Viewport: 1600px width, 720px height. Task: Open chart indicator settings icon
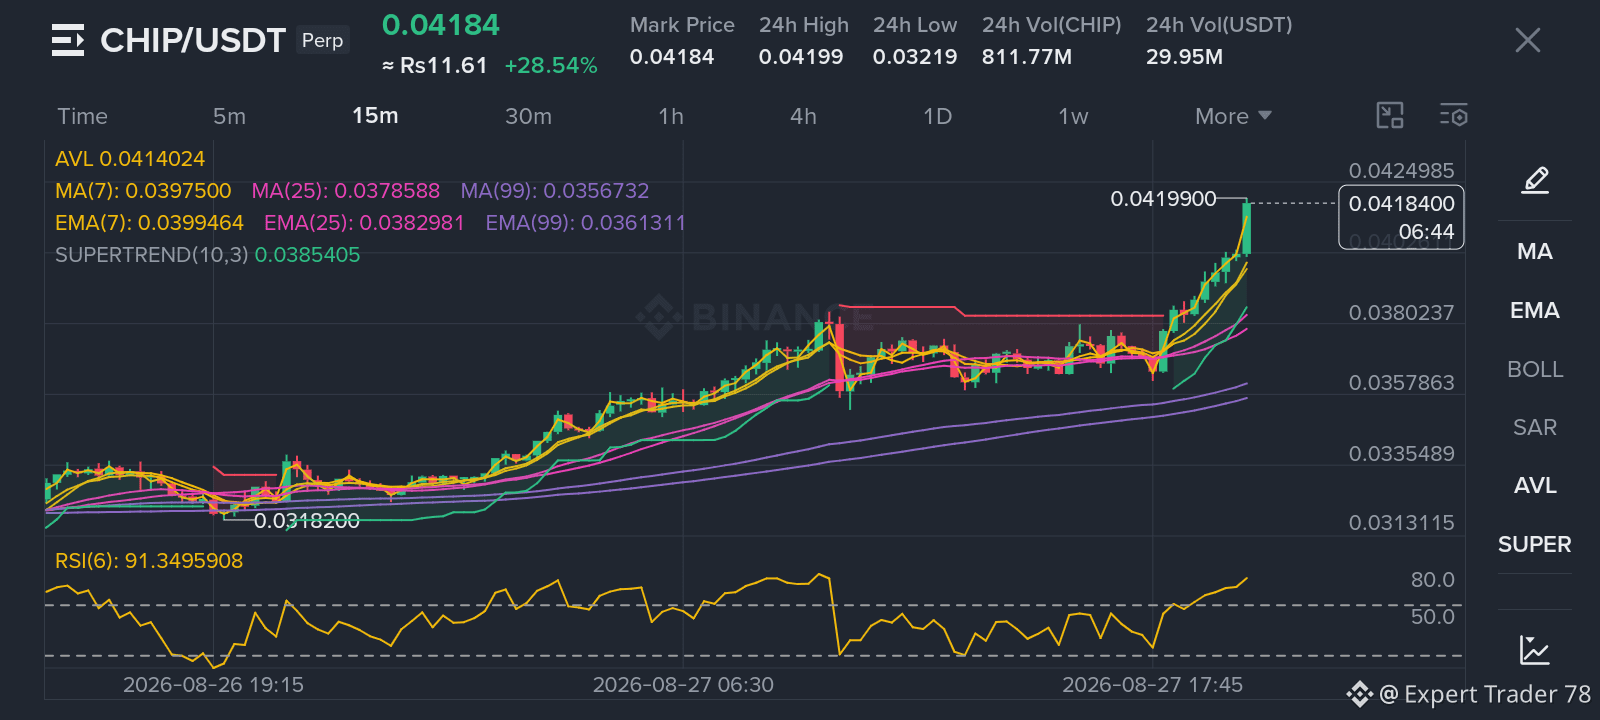[x=1454, y=116]
